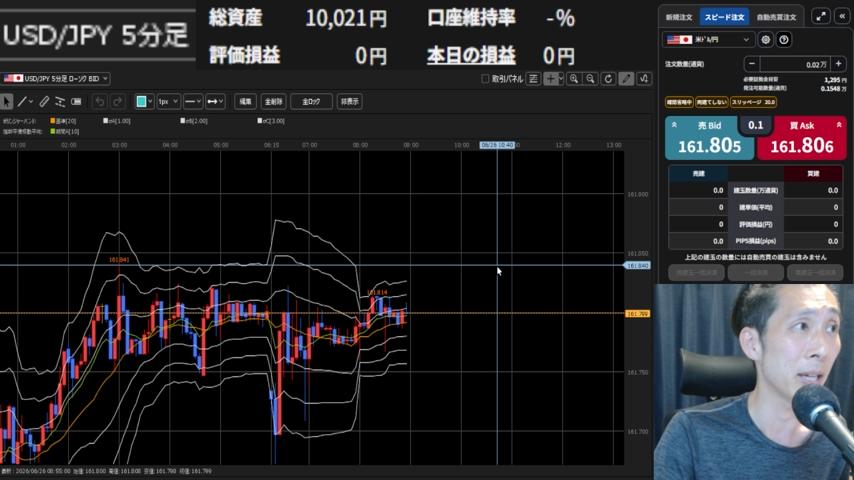Click the slippage 20.0 setting badge
854x480 pixels.
pos(753,102)
